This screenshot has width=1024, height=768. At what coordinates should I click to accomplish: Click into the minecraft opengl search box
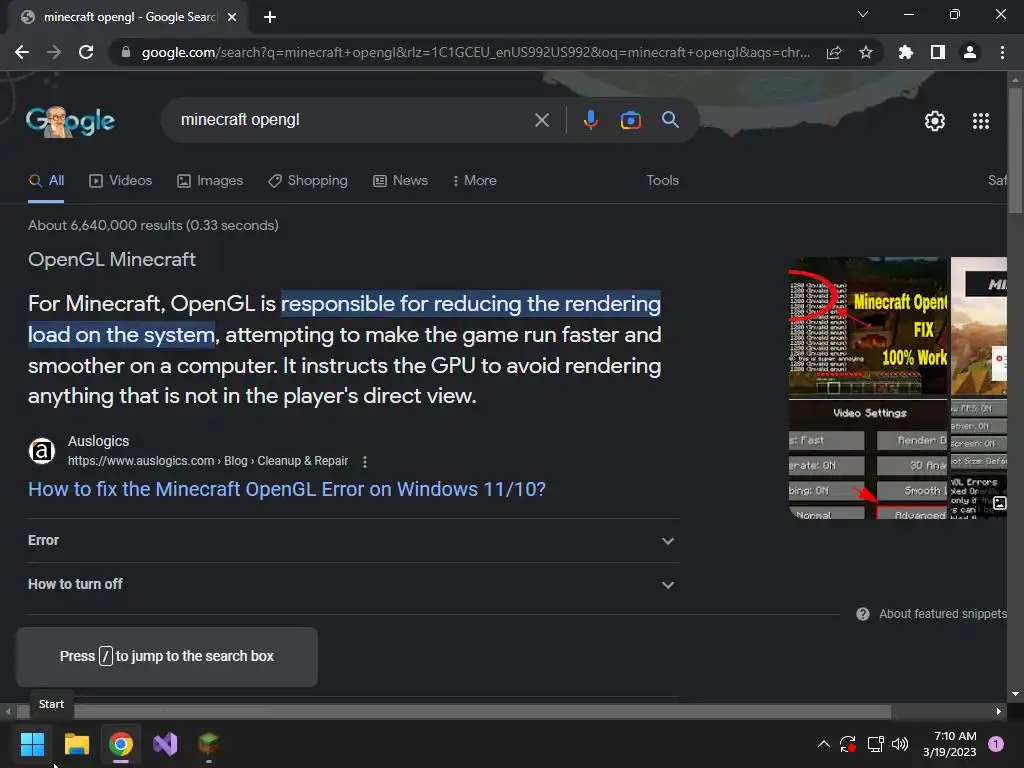coord(353,120)
